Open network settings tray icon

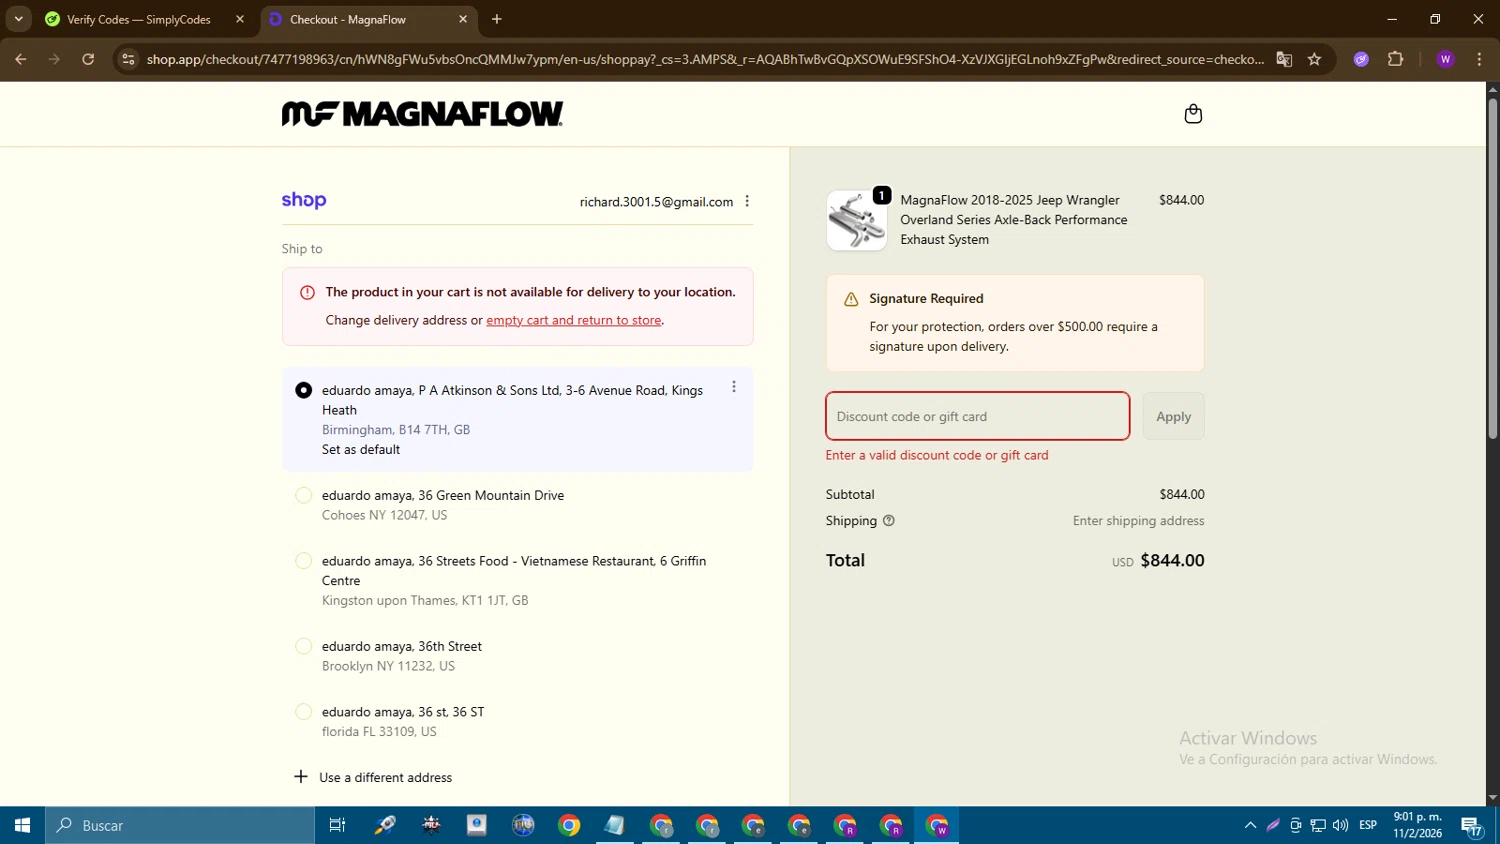(1318, 825)
